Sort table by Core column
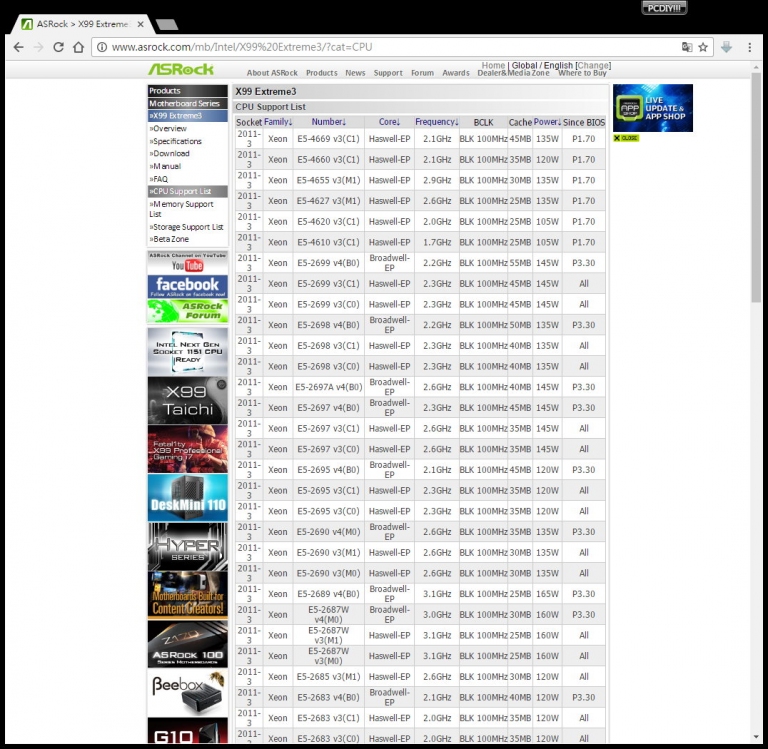 pyautogui.click(x=389, y=121)
